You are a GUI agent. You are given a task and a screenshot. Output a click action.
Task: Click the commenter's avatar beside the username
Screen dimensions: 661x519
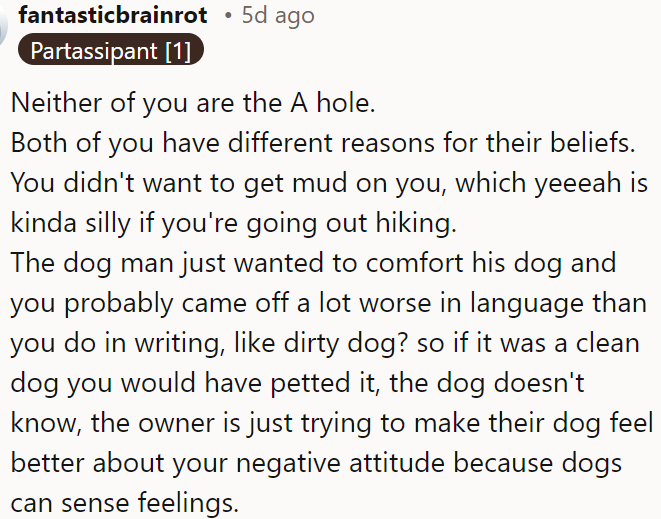click(3, 25)
